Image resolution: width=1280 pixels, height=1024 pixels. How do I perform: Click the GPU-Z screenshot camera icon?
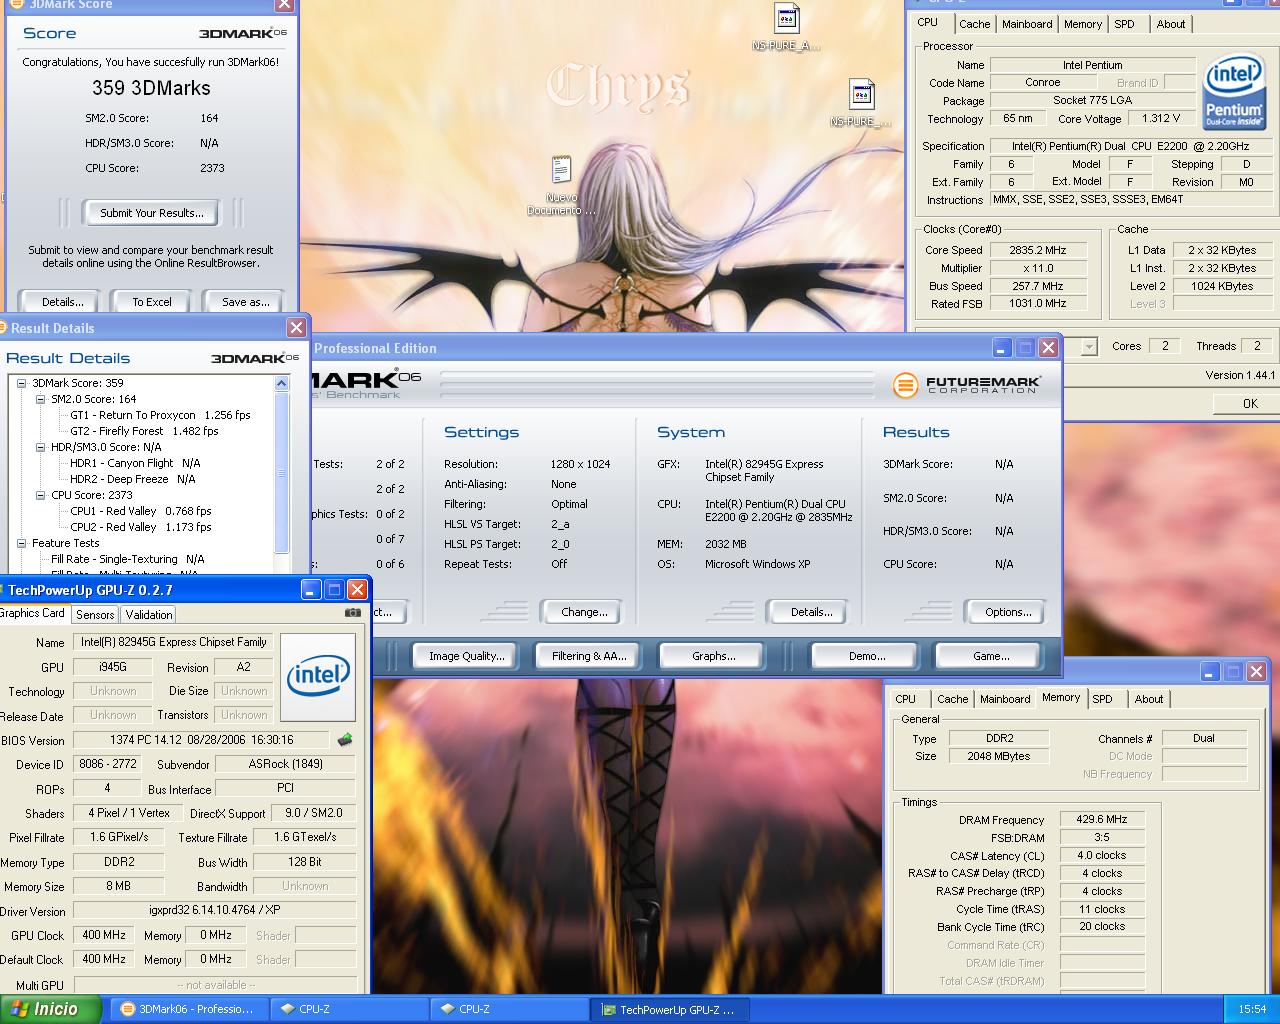(352, 613)
